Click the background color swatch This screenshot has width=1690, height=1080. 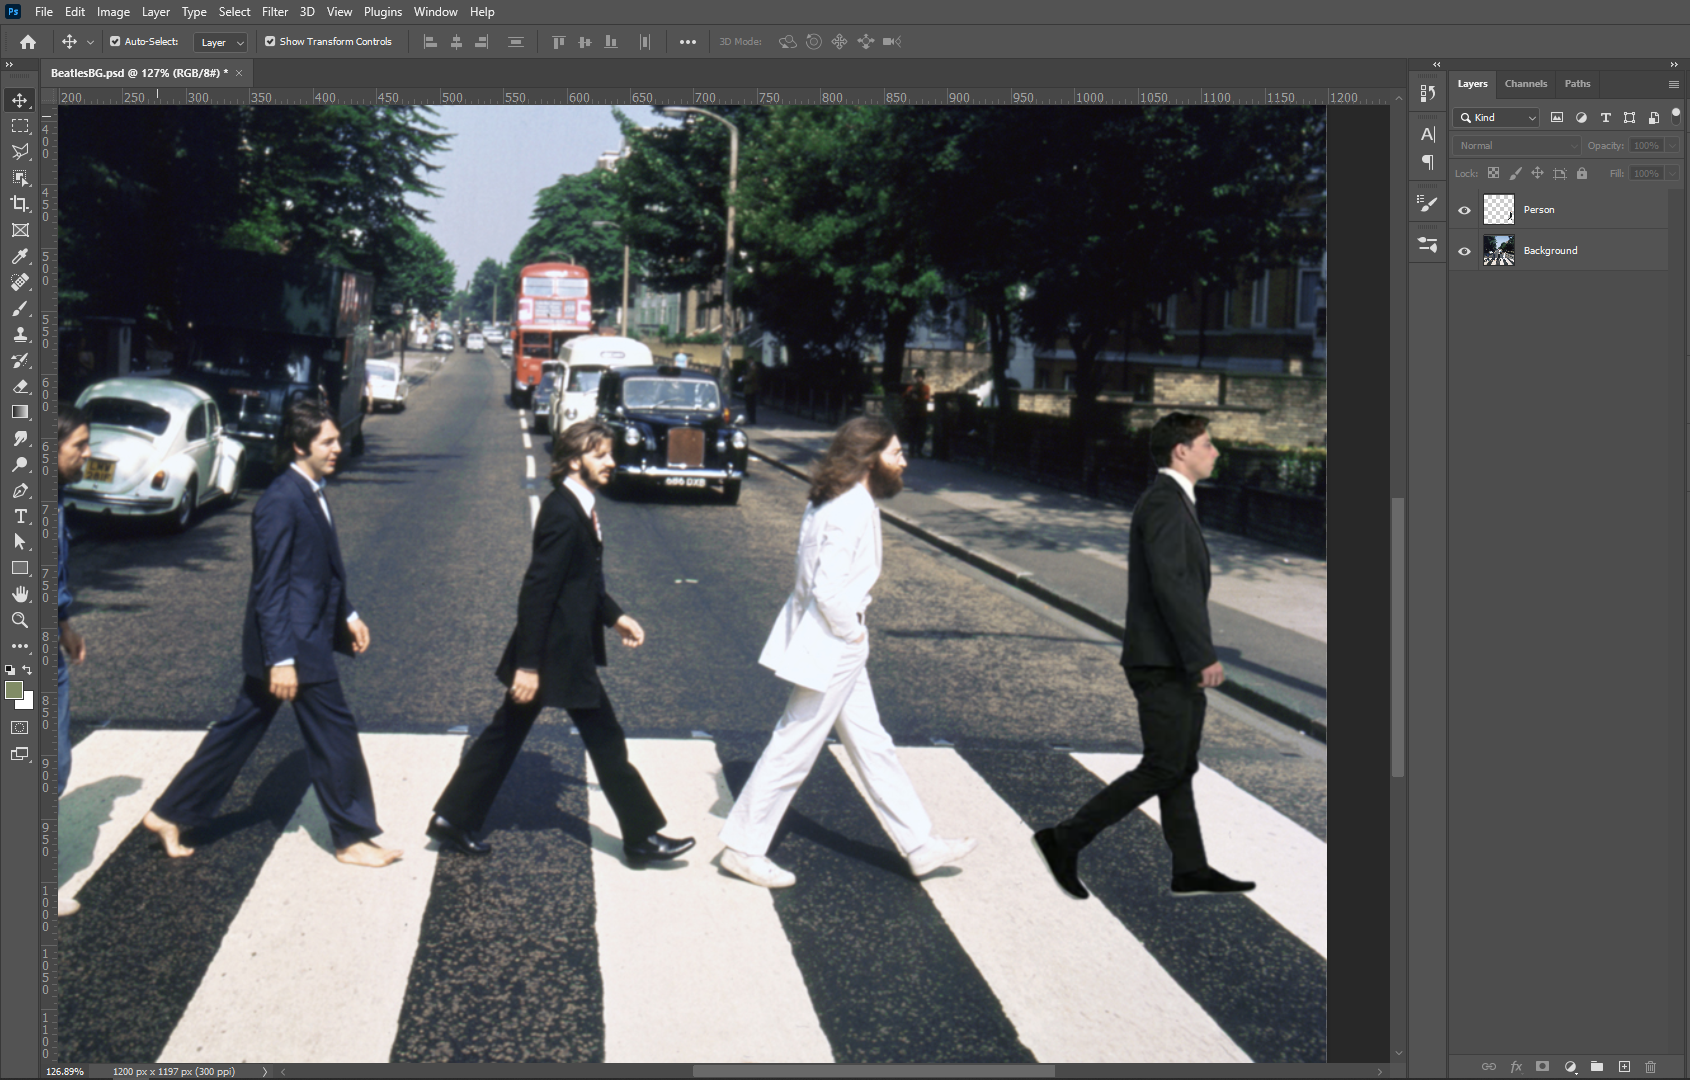(27, 702)
